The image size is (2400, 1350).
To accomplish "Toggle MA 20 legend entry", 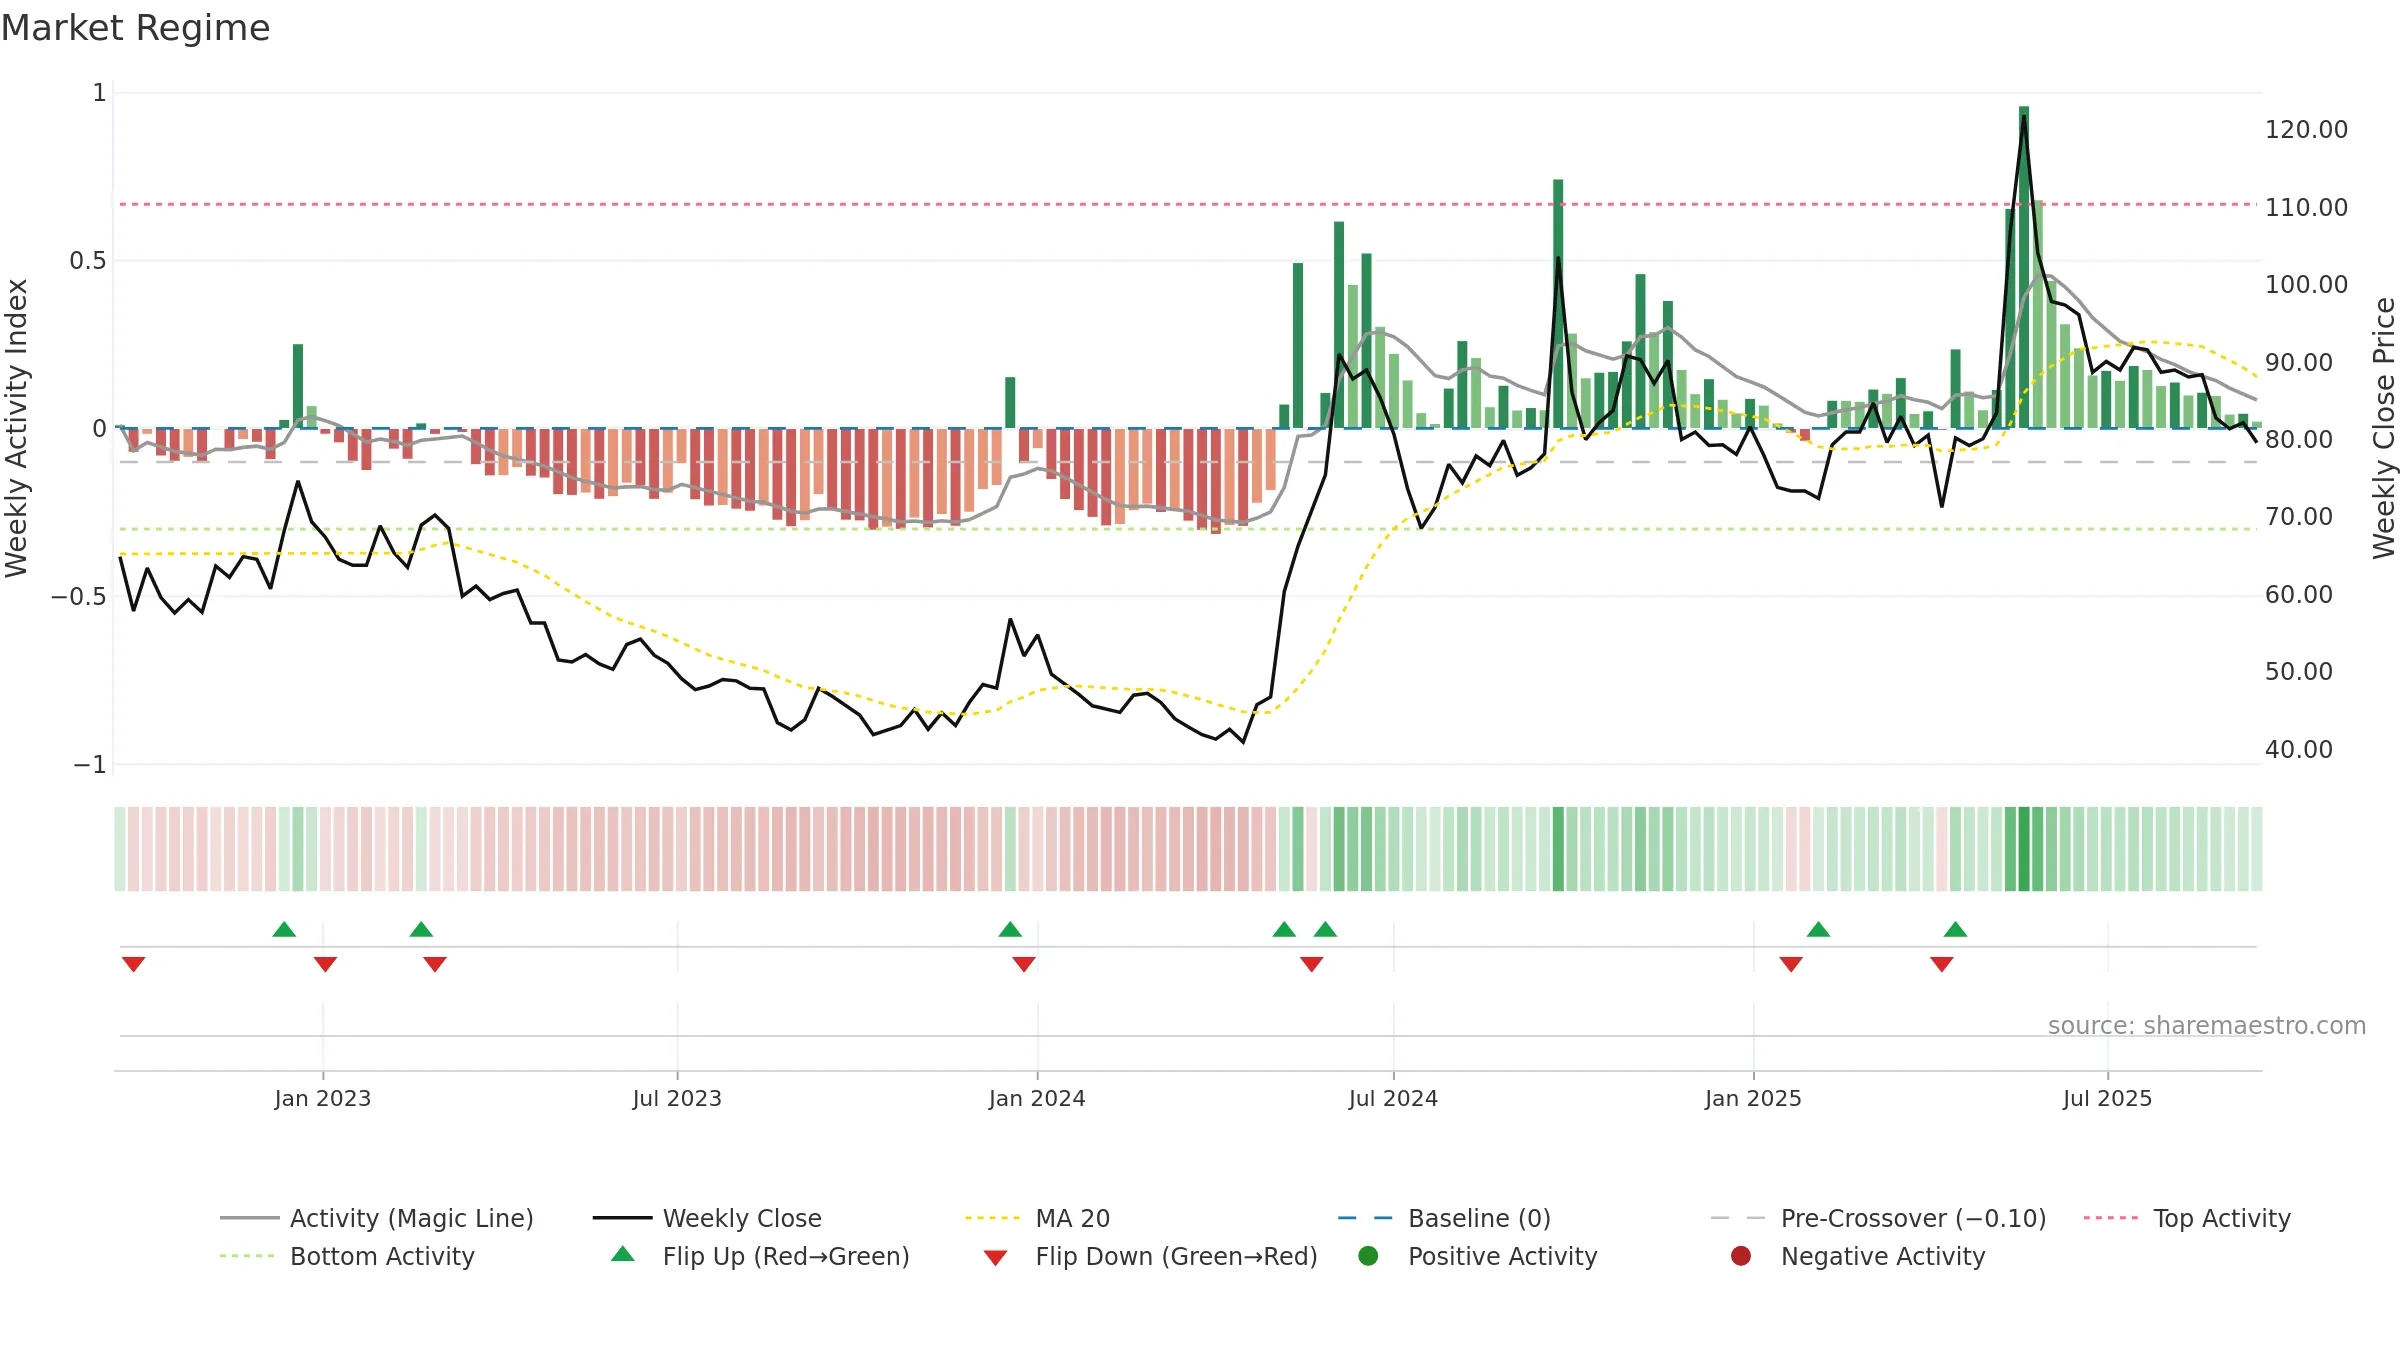I will pyautogui.click(x=1037, y=1218).
